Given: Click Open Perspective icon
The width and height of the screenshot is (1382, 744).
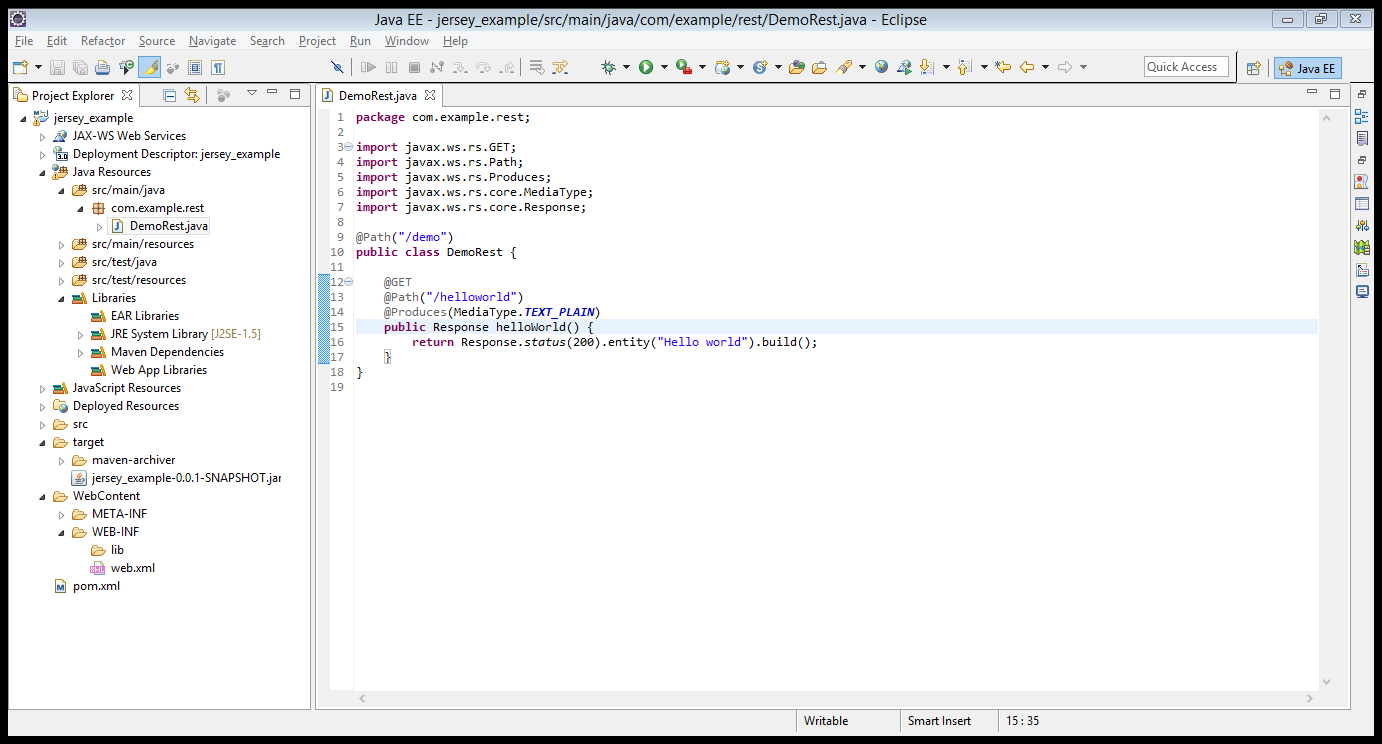Looking at the screenshot, I should 1253,68.
